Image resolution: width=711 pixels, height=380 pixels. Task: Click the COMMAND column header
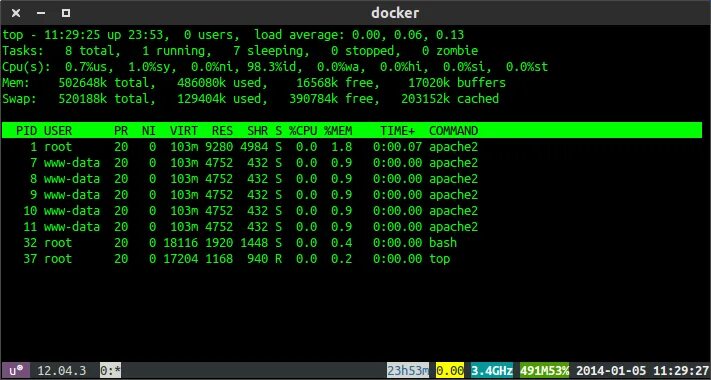[x=453, y=131]
